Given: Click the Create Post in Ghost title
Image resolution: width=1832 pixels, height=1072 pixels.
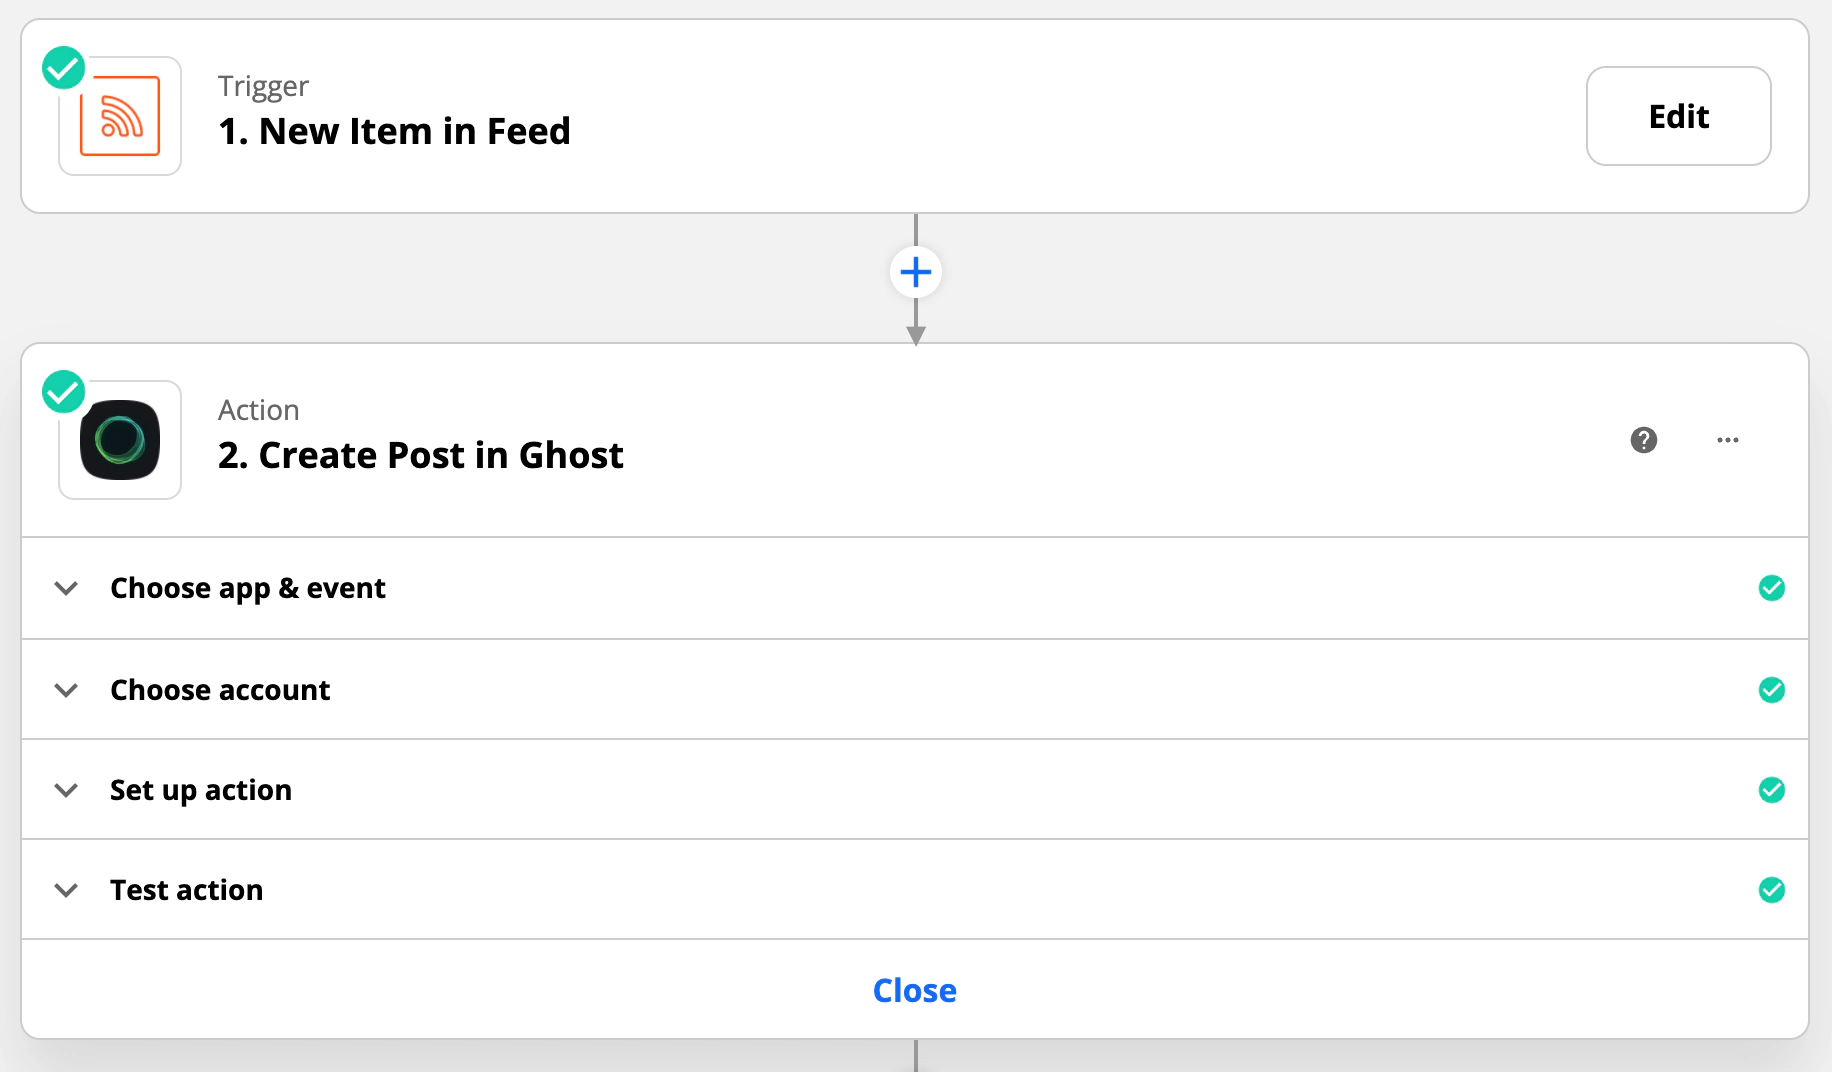Looking at the screenshot, I should point(420,456).
